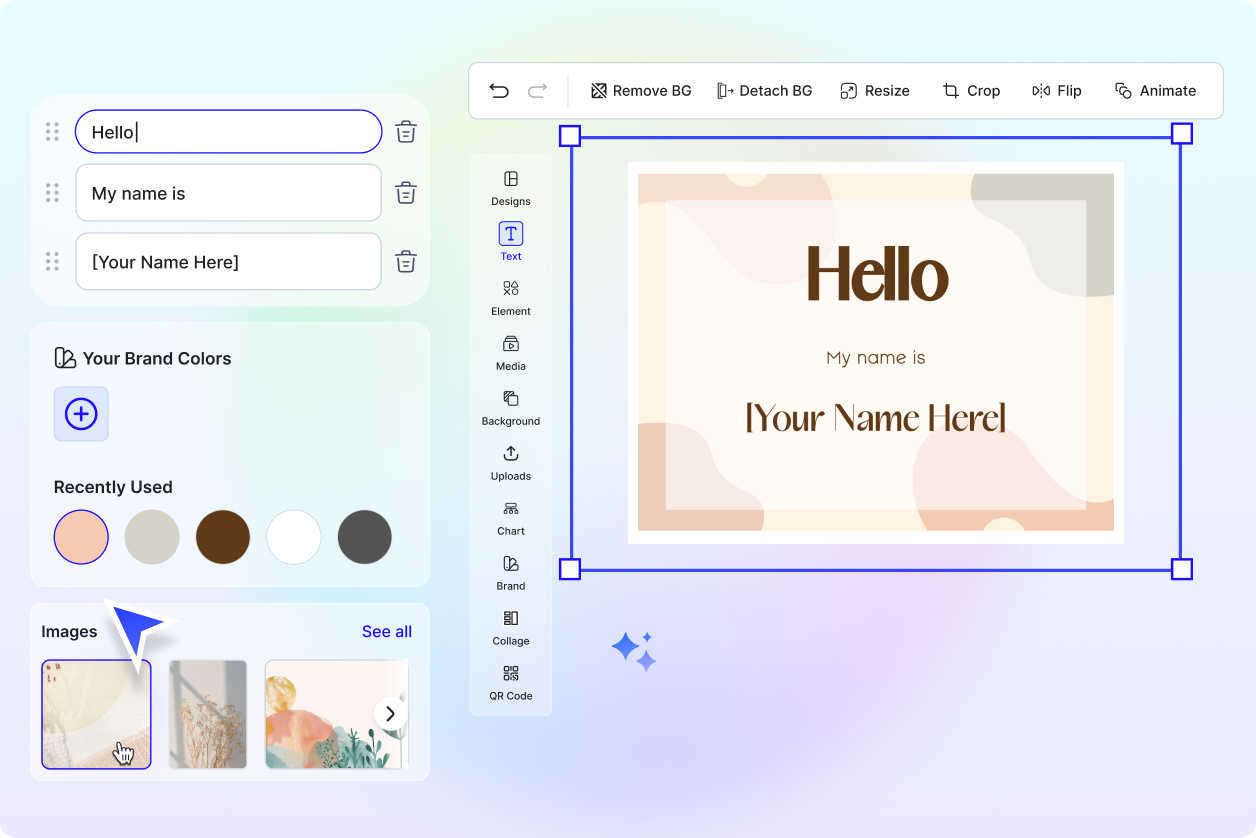This screenshot has width=1256, height=838.
Task: Click the Your Brand Colors palette icon
Action: [x=65, y=358]
